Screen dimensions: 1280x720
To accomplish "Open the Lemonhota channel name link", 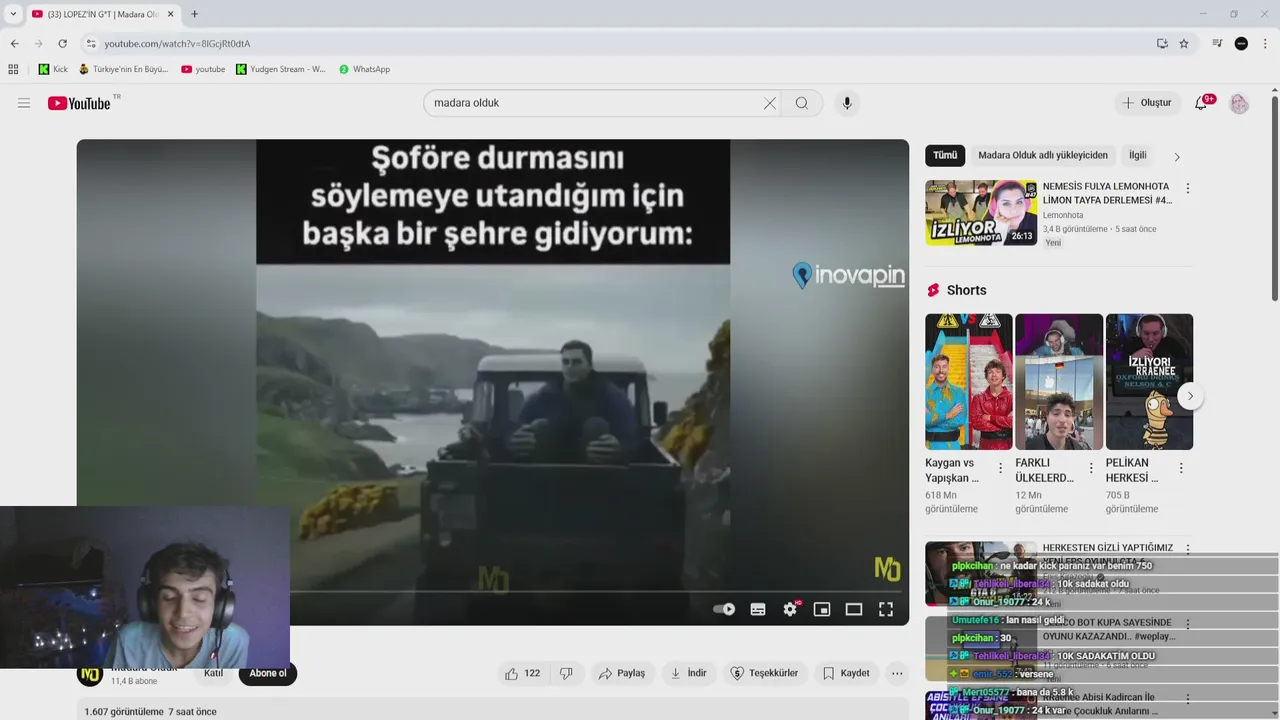I will tap(1063, 215).
